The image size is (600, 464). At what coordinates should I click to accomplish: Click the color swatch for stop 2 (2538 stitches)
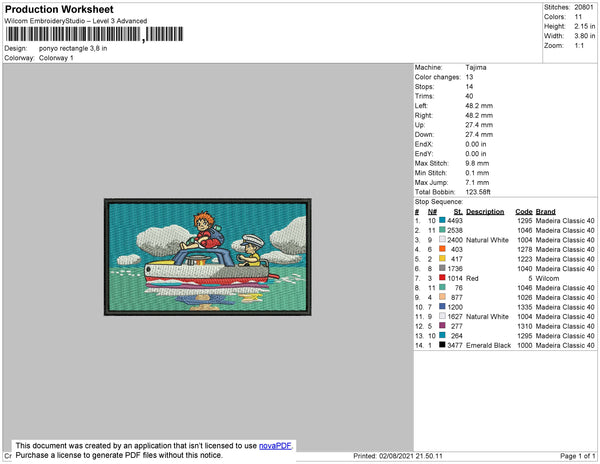pyautogui.click(x=442, y=230)
